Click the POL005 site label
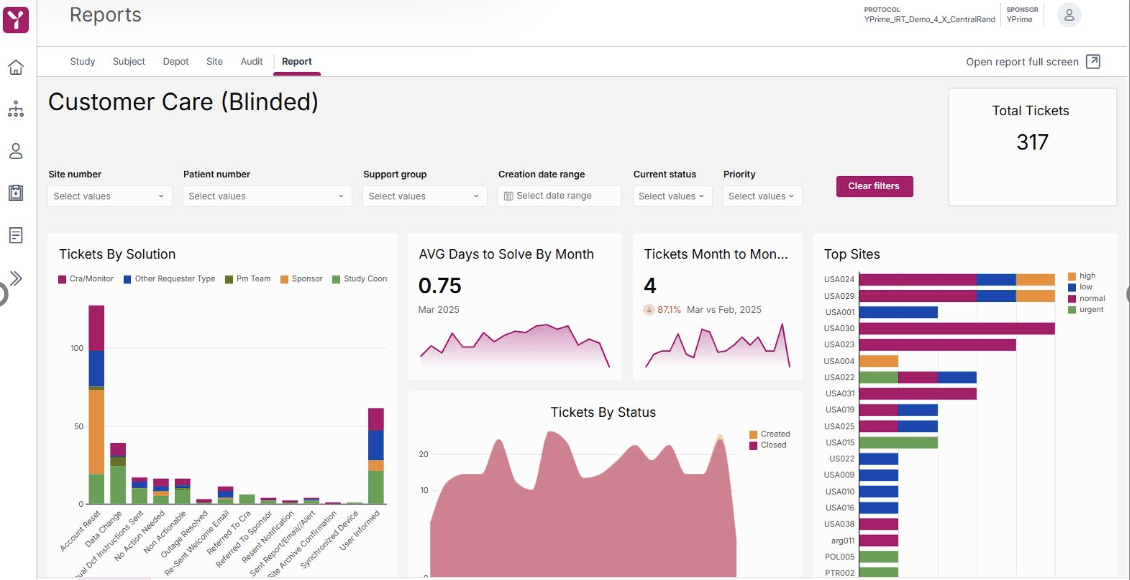 click(840, 557)
